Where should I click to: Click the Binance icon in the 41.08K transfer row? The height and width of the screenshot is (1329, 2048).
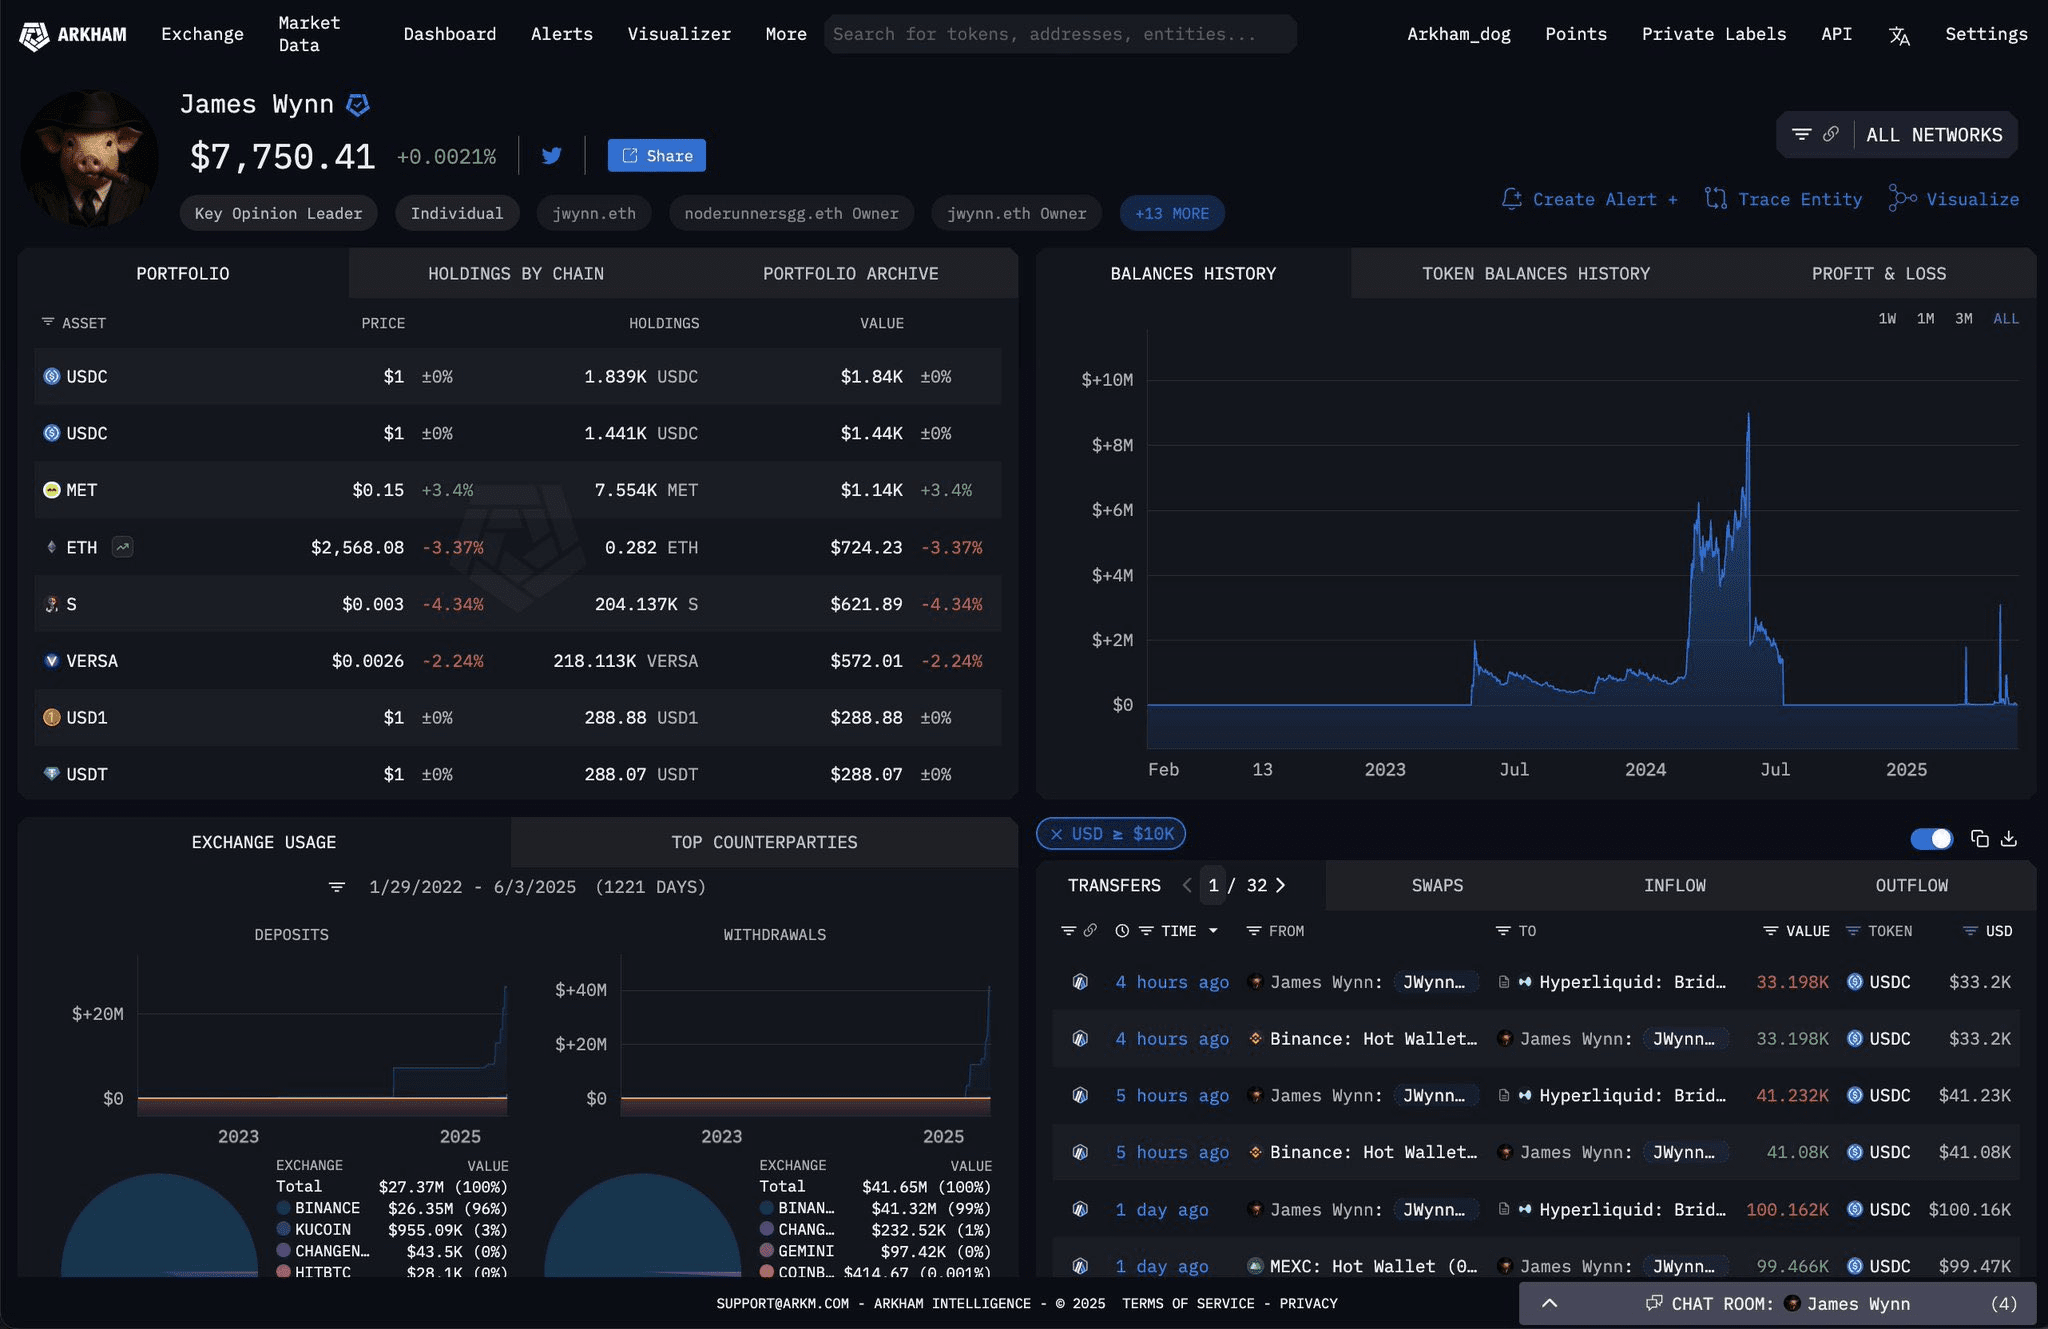tap(1255, 1152)
